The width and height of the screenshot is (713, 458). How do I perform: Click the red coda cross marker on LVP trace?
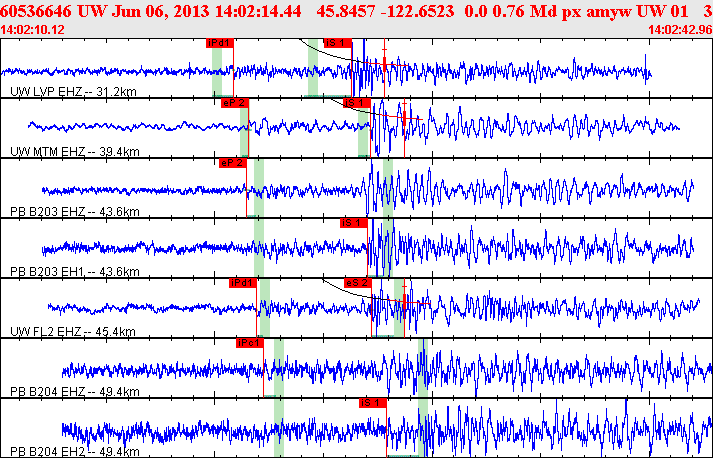pyautogui.click(x=385, y=64)
